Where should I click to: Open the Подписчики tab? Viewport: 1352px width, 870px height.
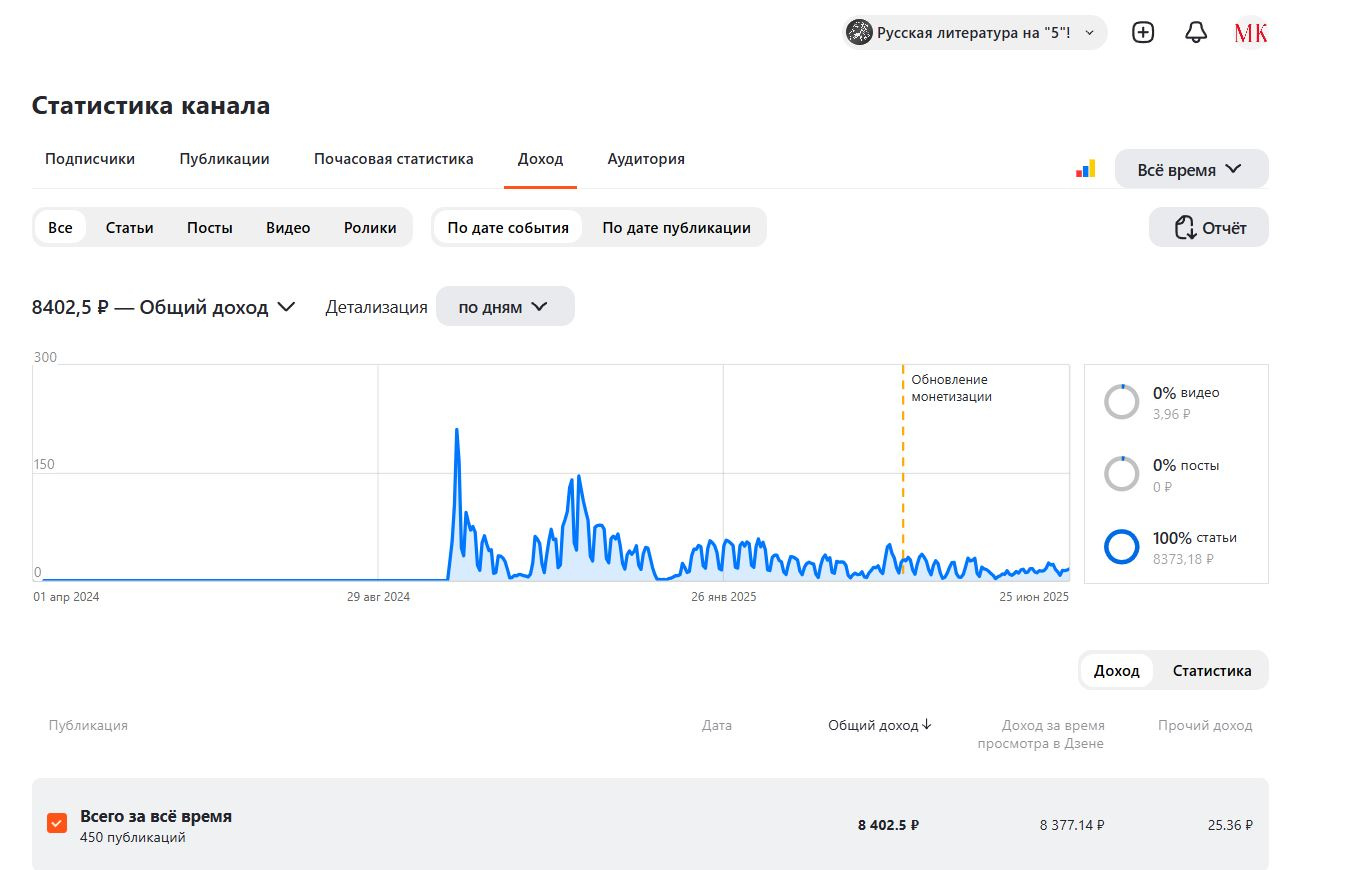[90, 159]
